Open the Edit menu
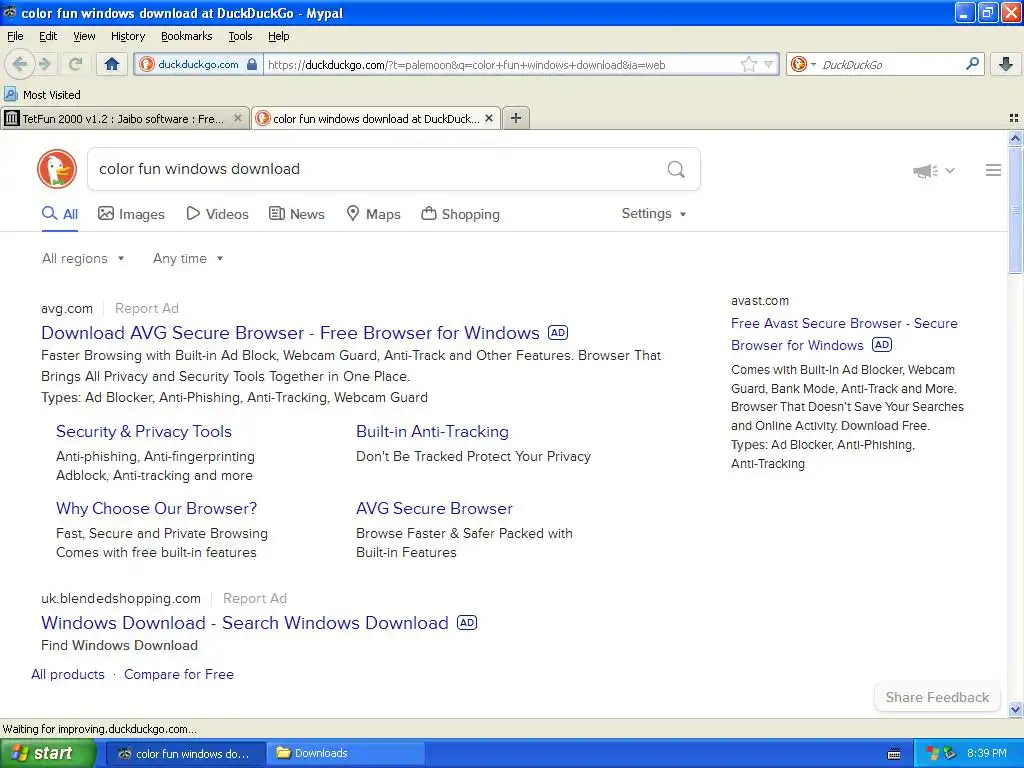This screenshot has width=1024, height=768. [x=48, y=36]
